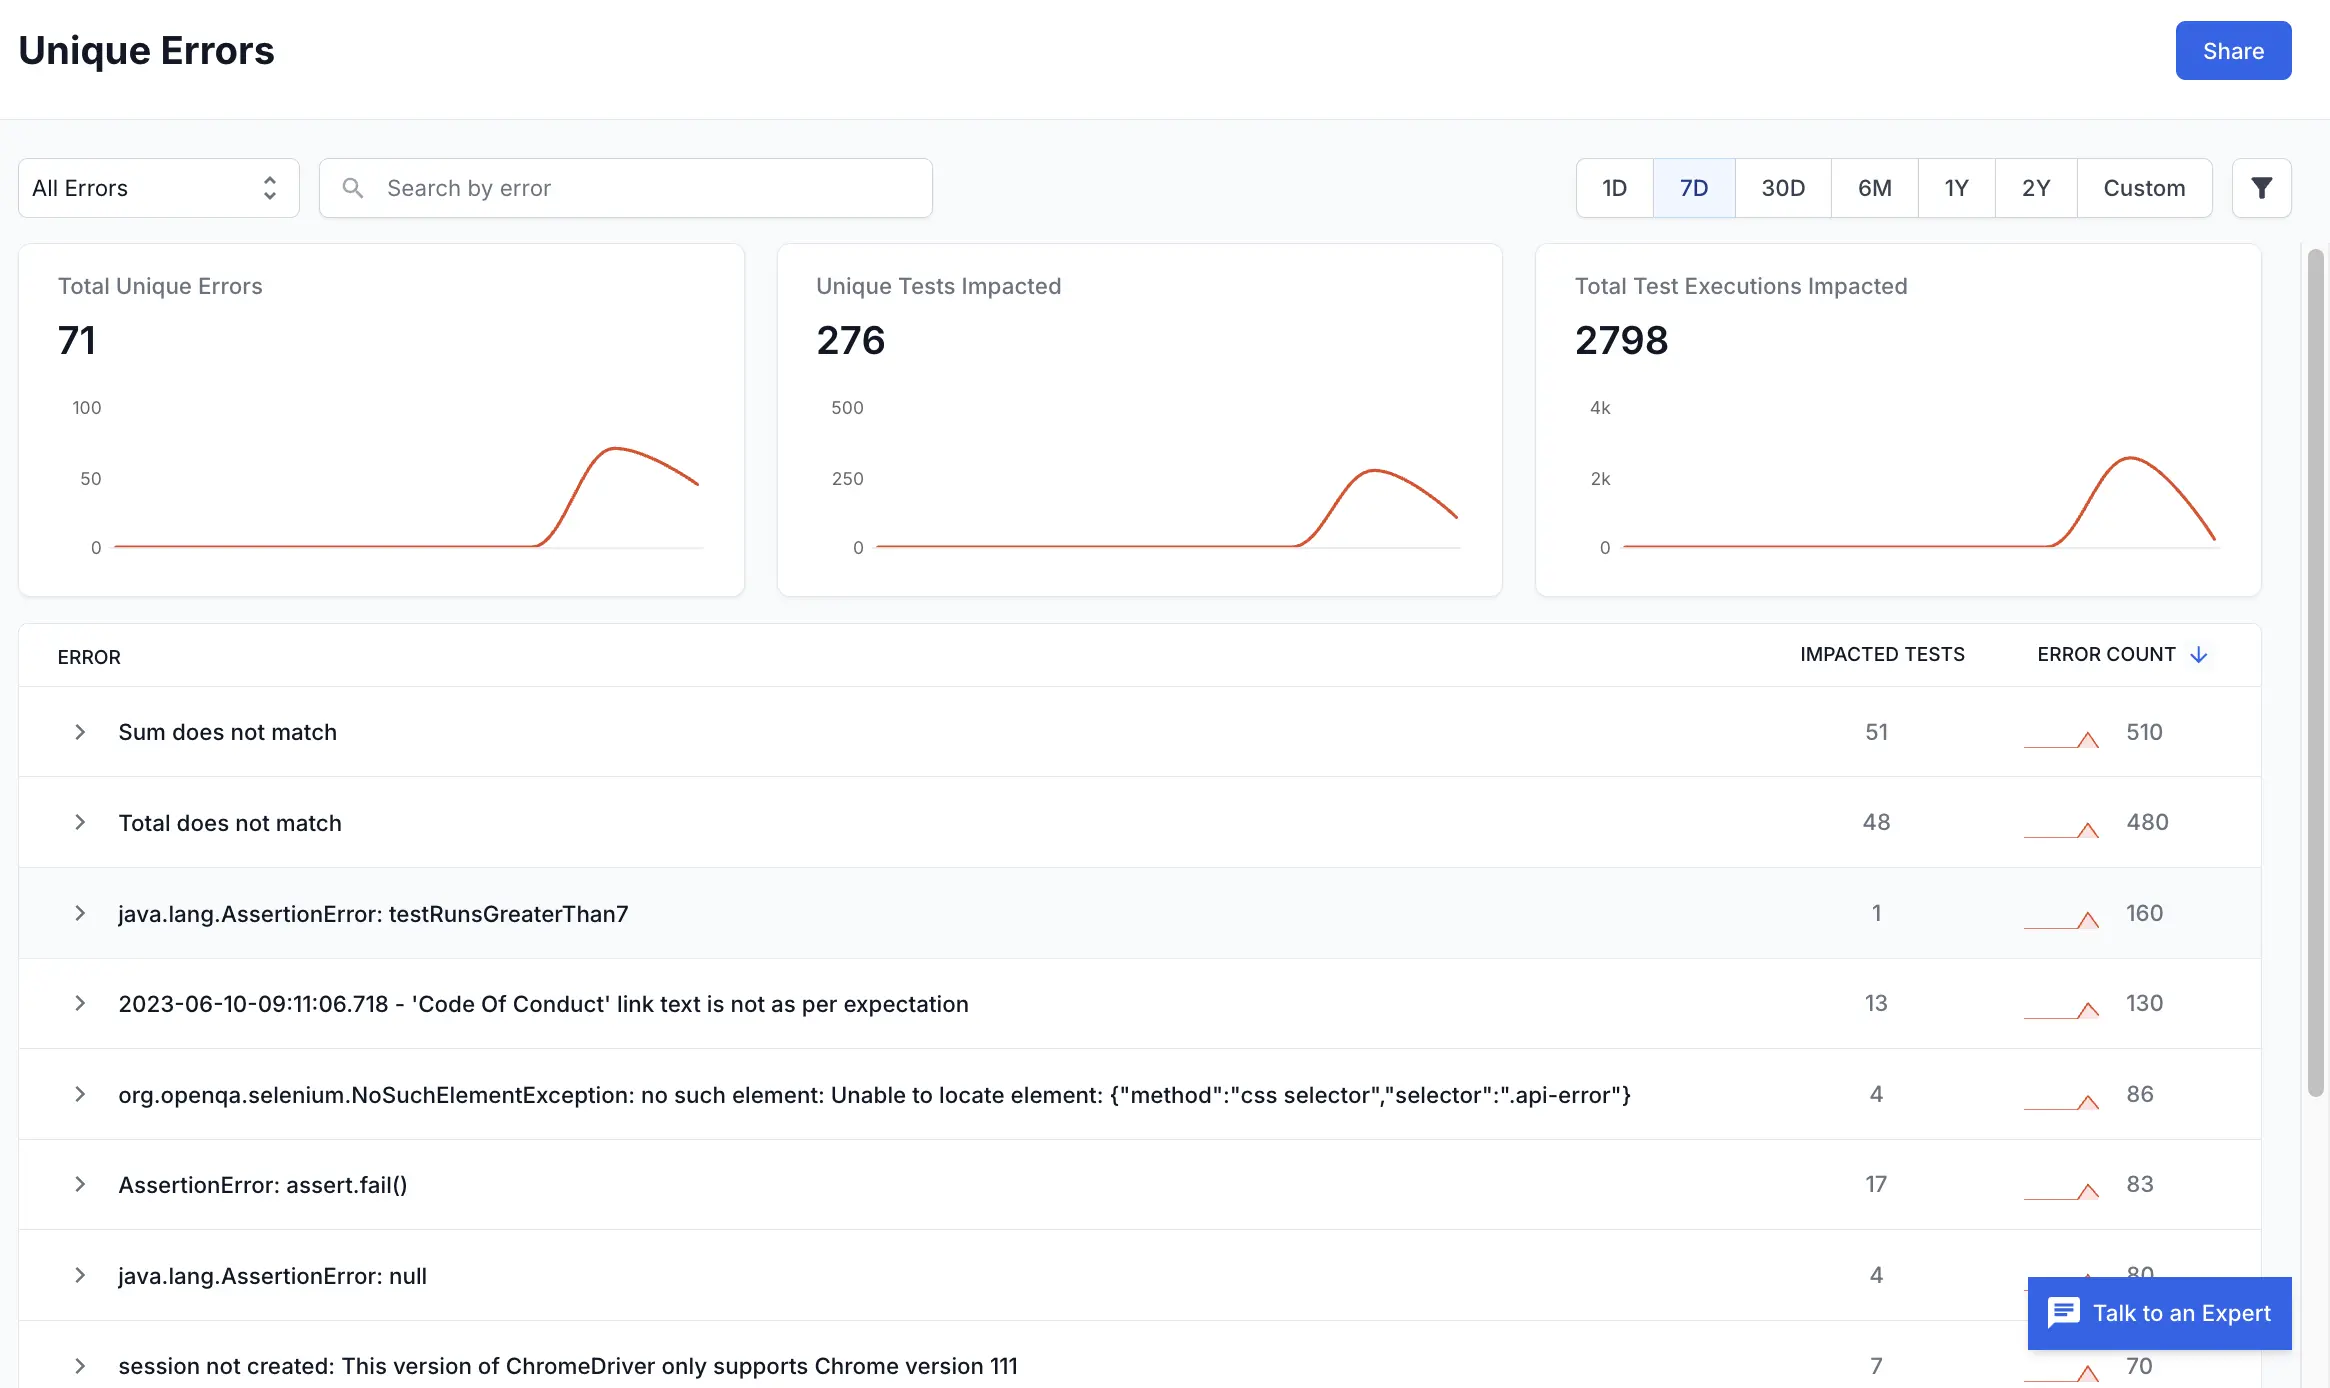Expand the Sum does not match row
This screenshot has height=1388, width=2330.
pos(80,732)
